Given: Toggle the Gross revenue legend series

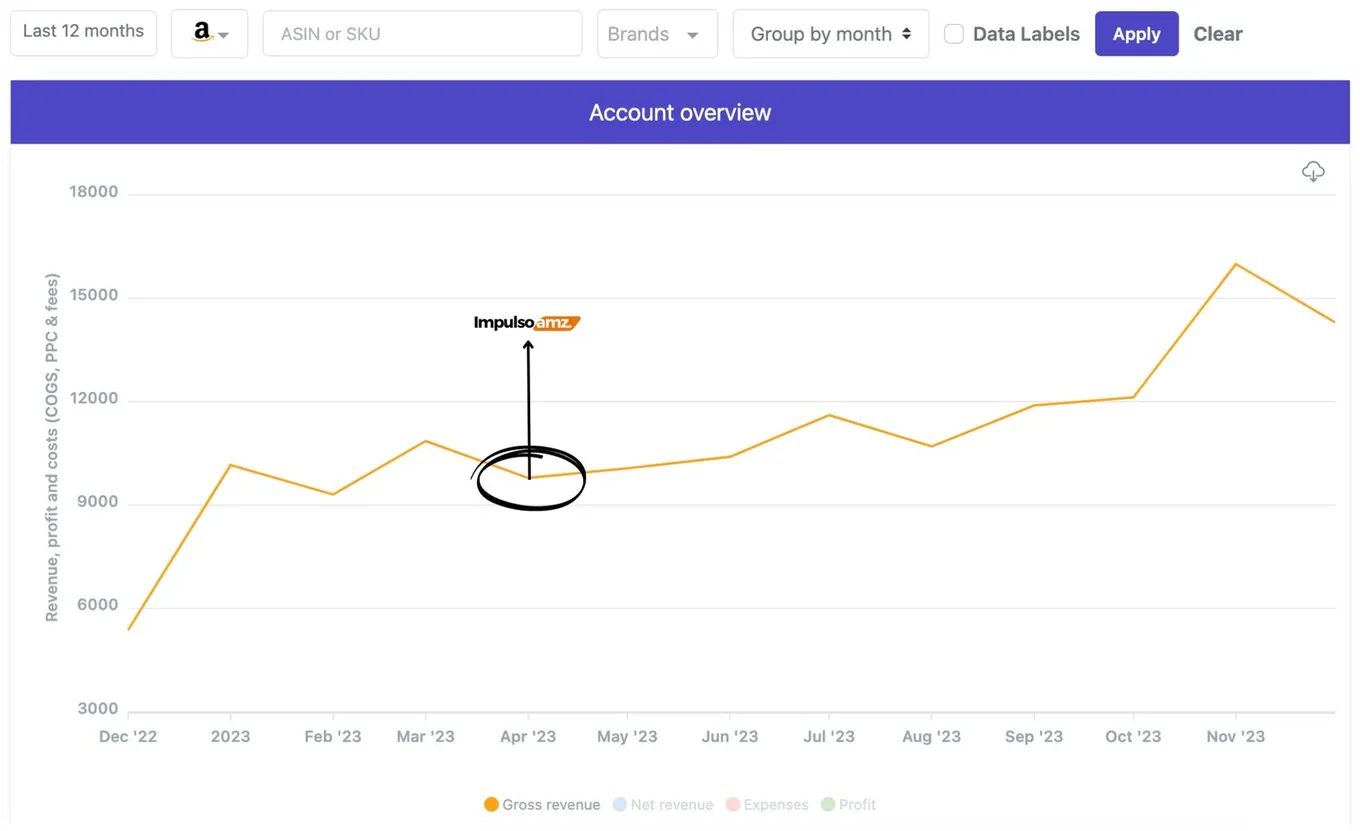Looking at the screenshot, I should pyautogui.click(x=542, y=805).
